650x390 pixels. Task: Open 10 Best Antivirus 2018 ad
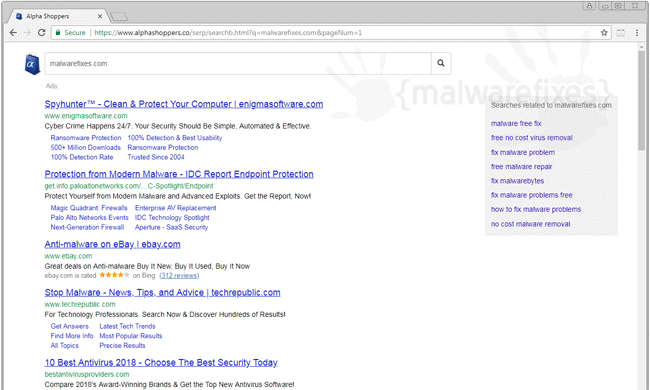pyautogui.click(x=161, y=363)
